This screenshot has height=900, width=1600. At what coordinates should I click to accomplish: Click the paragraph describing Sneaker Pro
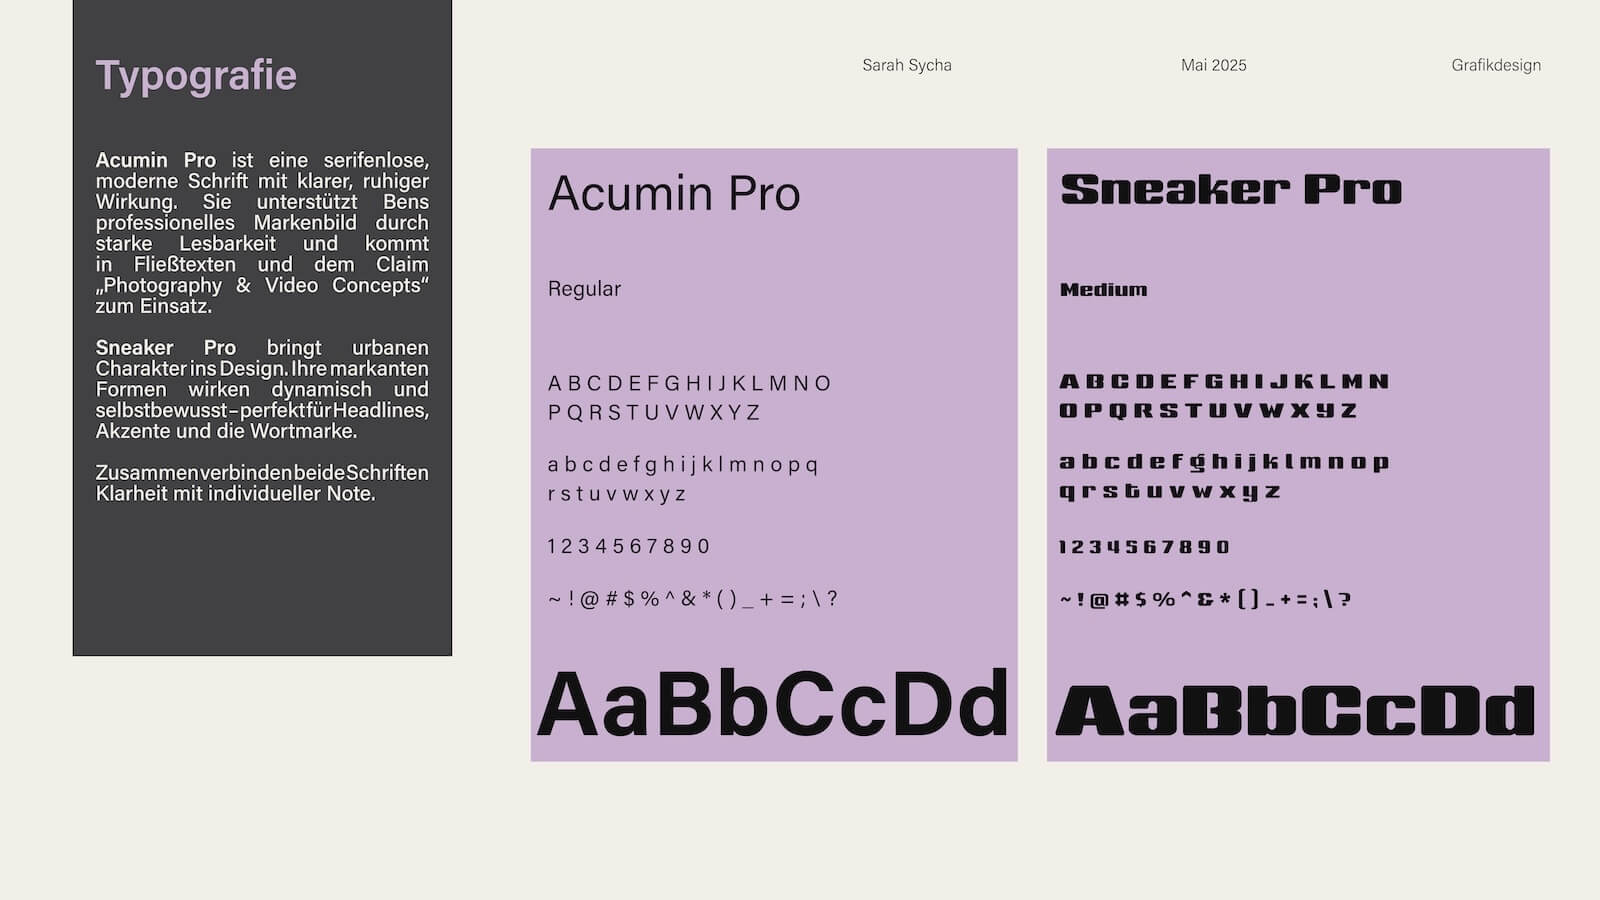click(x=262, y=389)
